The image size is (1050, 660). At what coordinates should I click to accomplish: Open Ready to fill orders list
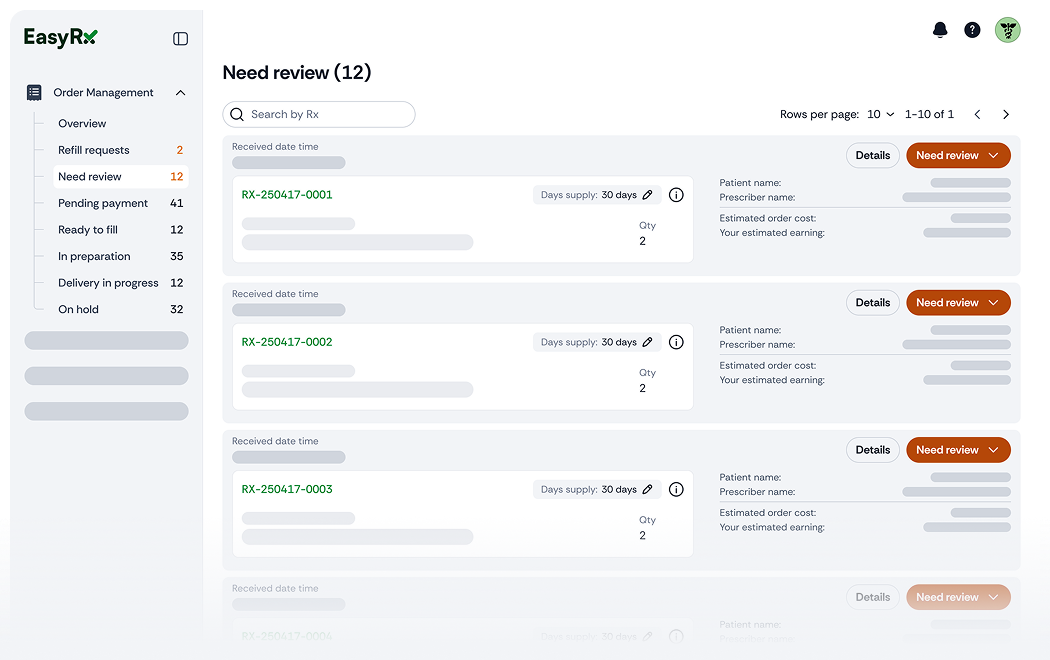pos(88,230)
